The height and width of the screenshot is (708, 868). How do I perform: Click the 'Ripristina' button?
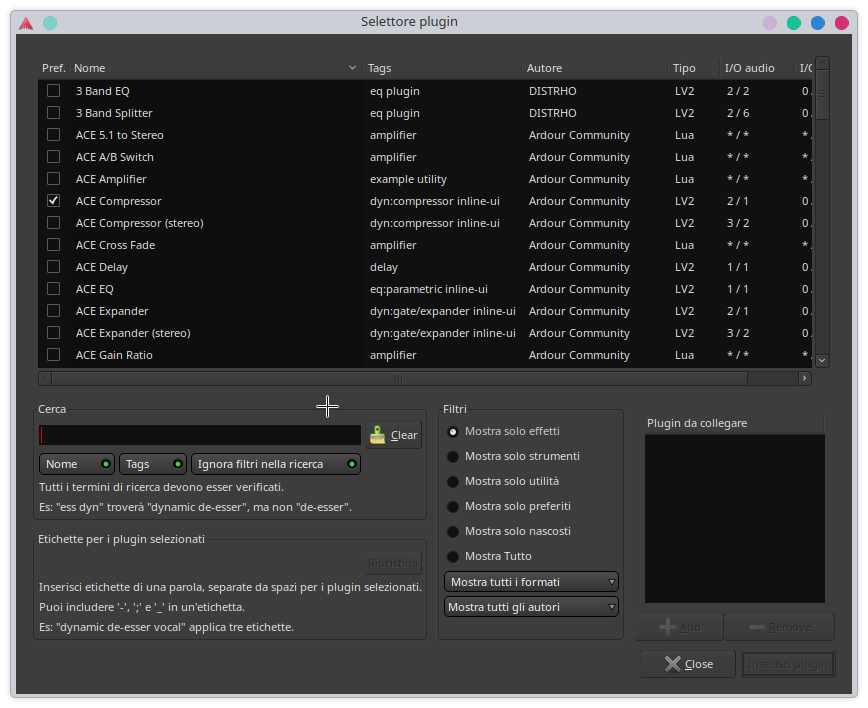[x=392, y=562]
